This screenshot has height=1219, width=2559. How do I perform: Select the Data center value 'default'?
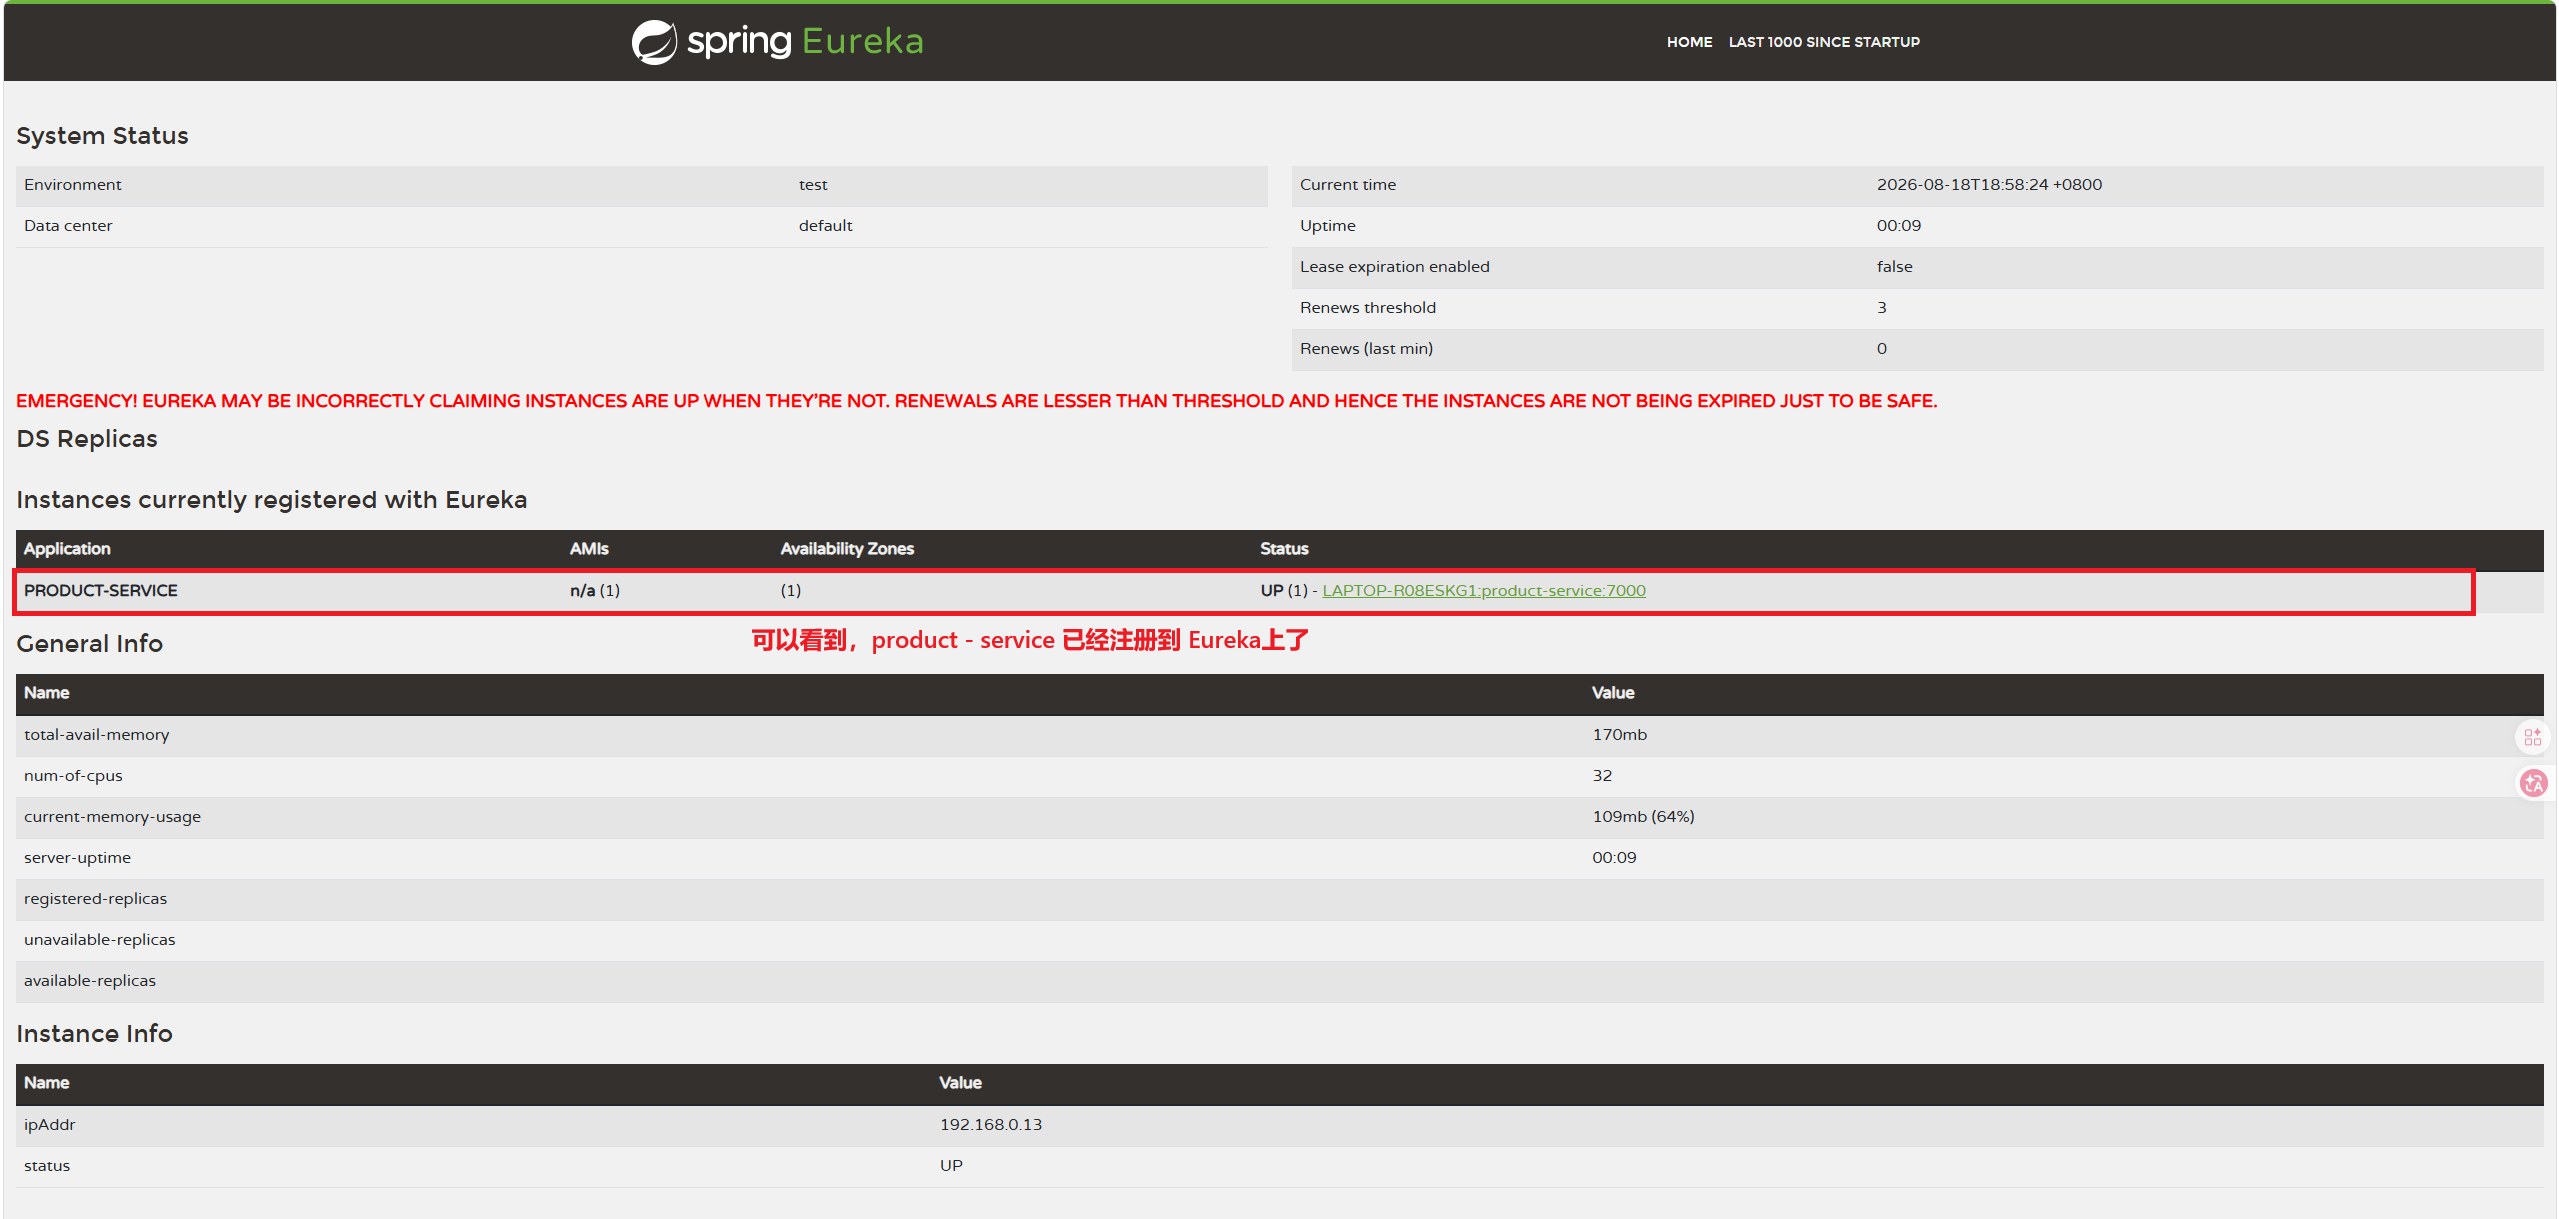pyautogui.click(x=826, y=226)
